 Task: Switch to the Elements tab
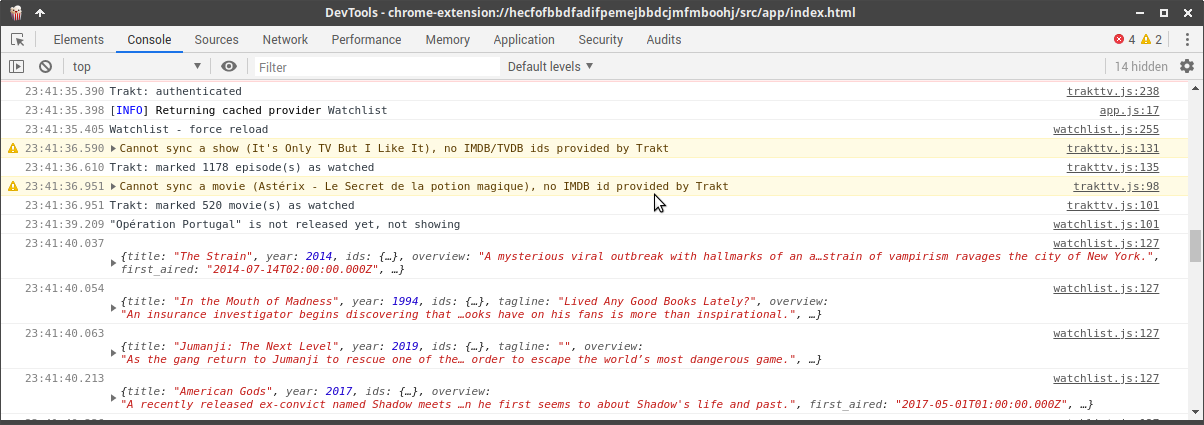click(x=78, y=40)
